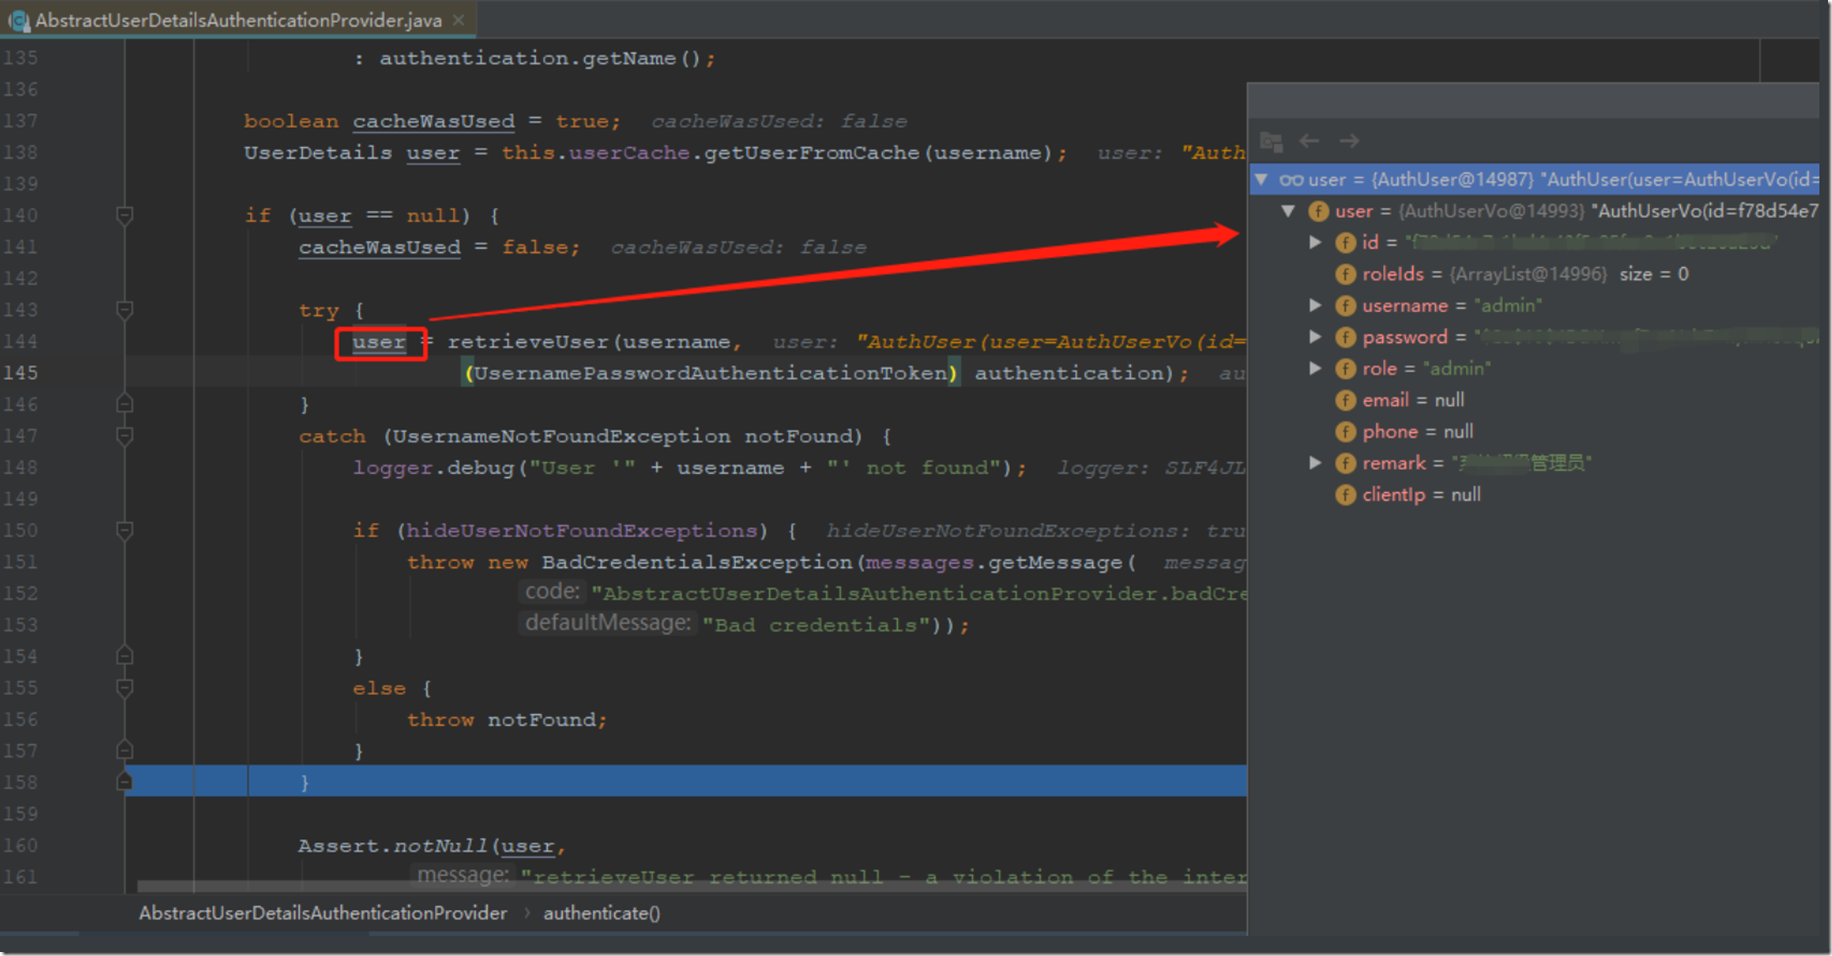The image size is (1832, 956).
Task: Click the field icon next to role
Action: tap(1346, 369)
